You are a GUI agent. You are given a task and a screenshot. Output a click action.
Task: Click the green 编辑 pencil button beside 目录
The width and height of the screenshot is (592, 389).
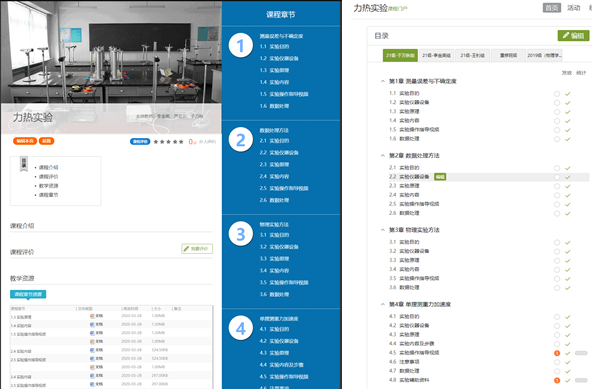pyautogui.click(x=573, y=36)
